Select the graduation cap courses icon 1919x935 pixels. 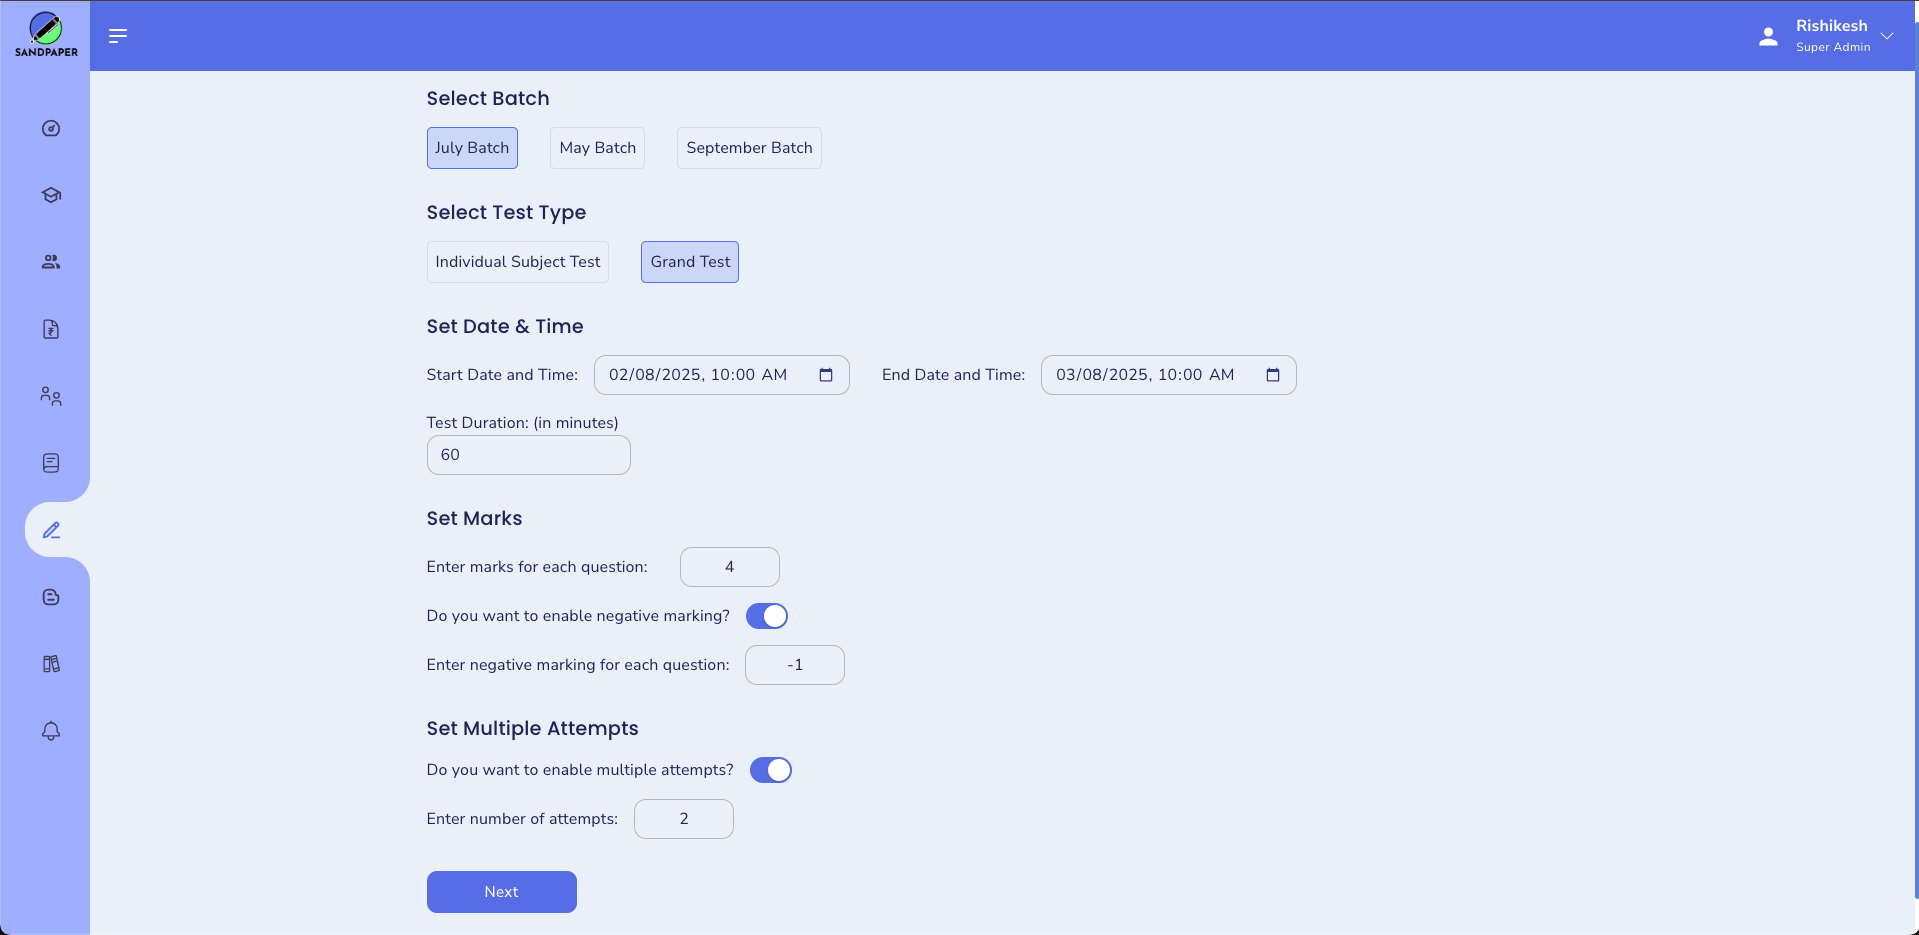point(50,195)
